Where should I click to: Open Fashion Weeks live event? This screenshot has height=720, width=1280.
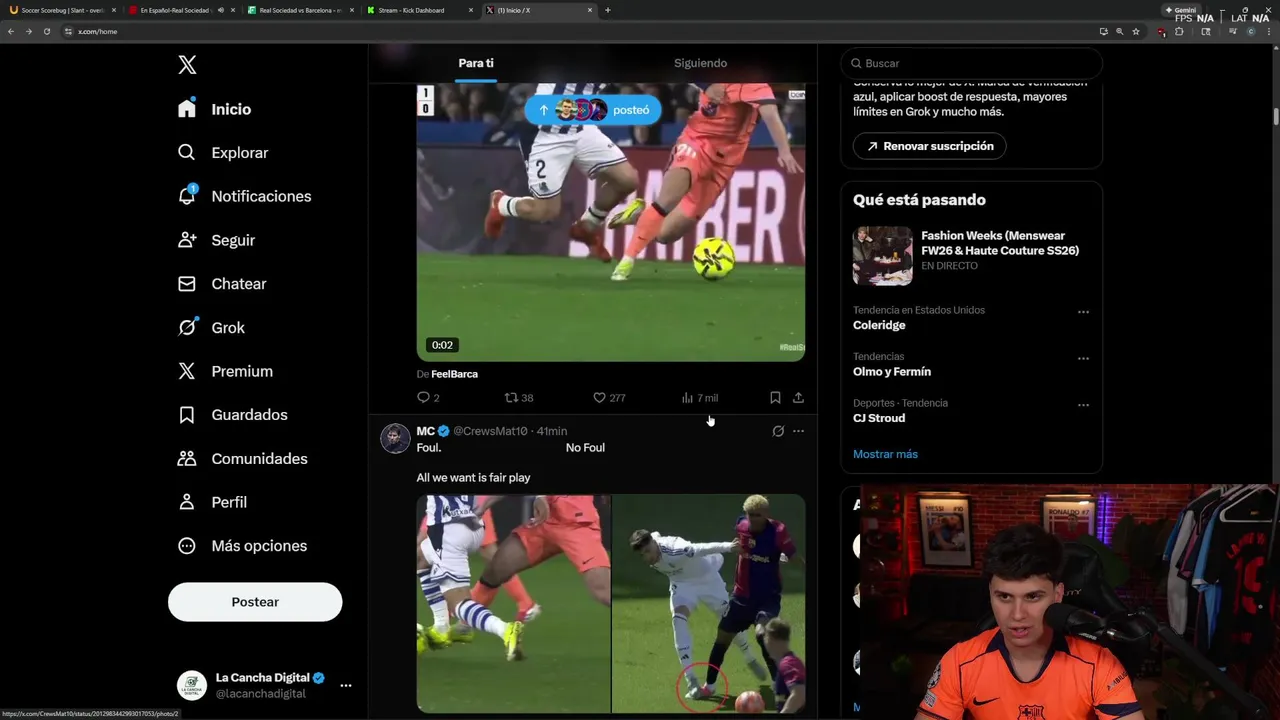click(x=971, y=255)
